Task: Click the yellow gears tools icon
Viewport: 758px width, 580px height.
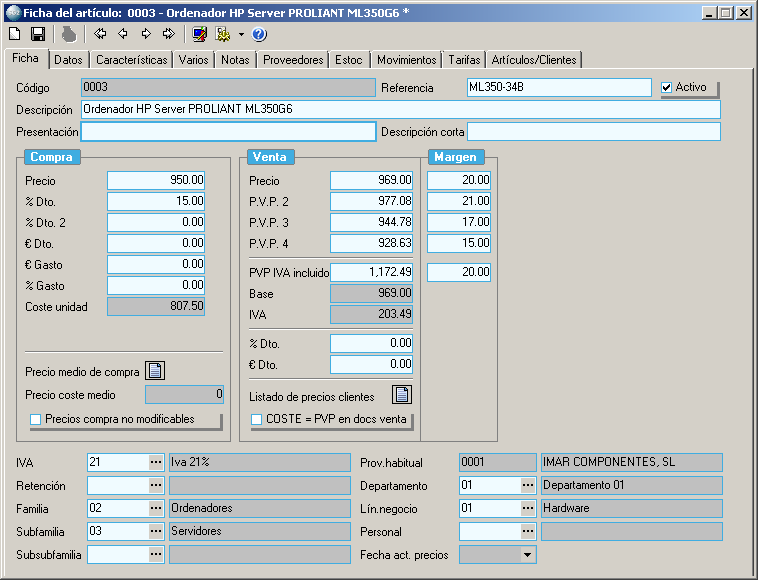Action: tap(223, 34)
